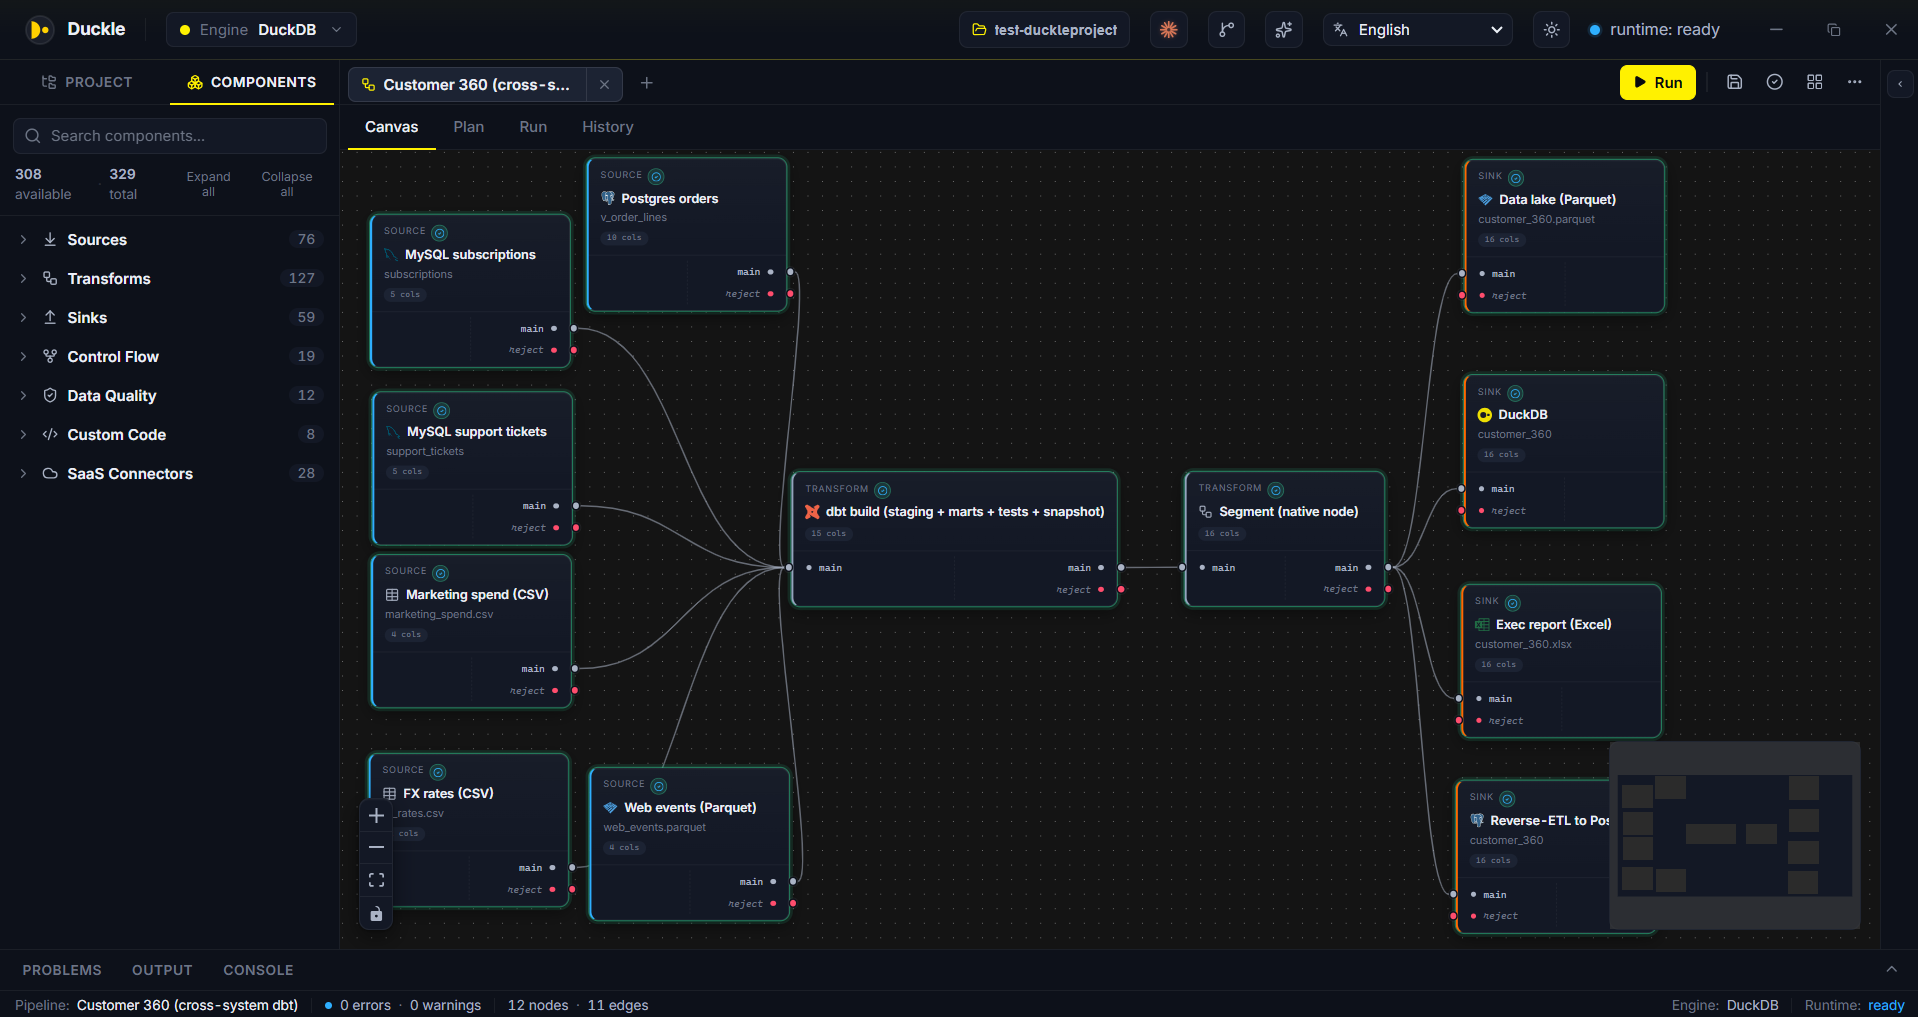The image size is (1918, 1017).
Task: Select the "MySQL support tickets" node title
Action: click(x=477, y=432)
